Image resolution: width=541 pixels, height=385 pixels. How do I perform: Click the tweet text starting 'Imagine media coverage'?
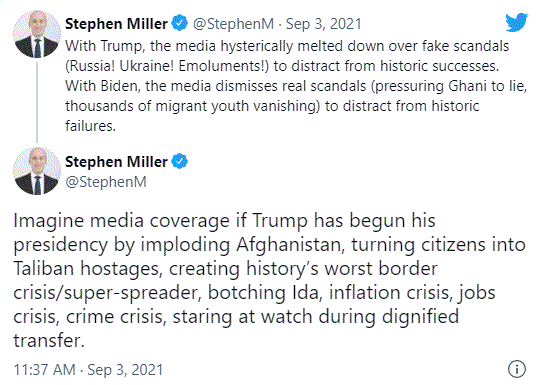click(269, 280)
